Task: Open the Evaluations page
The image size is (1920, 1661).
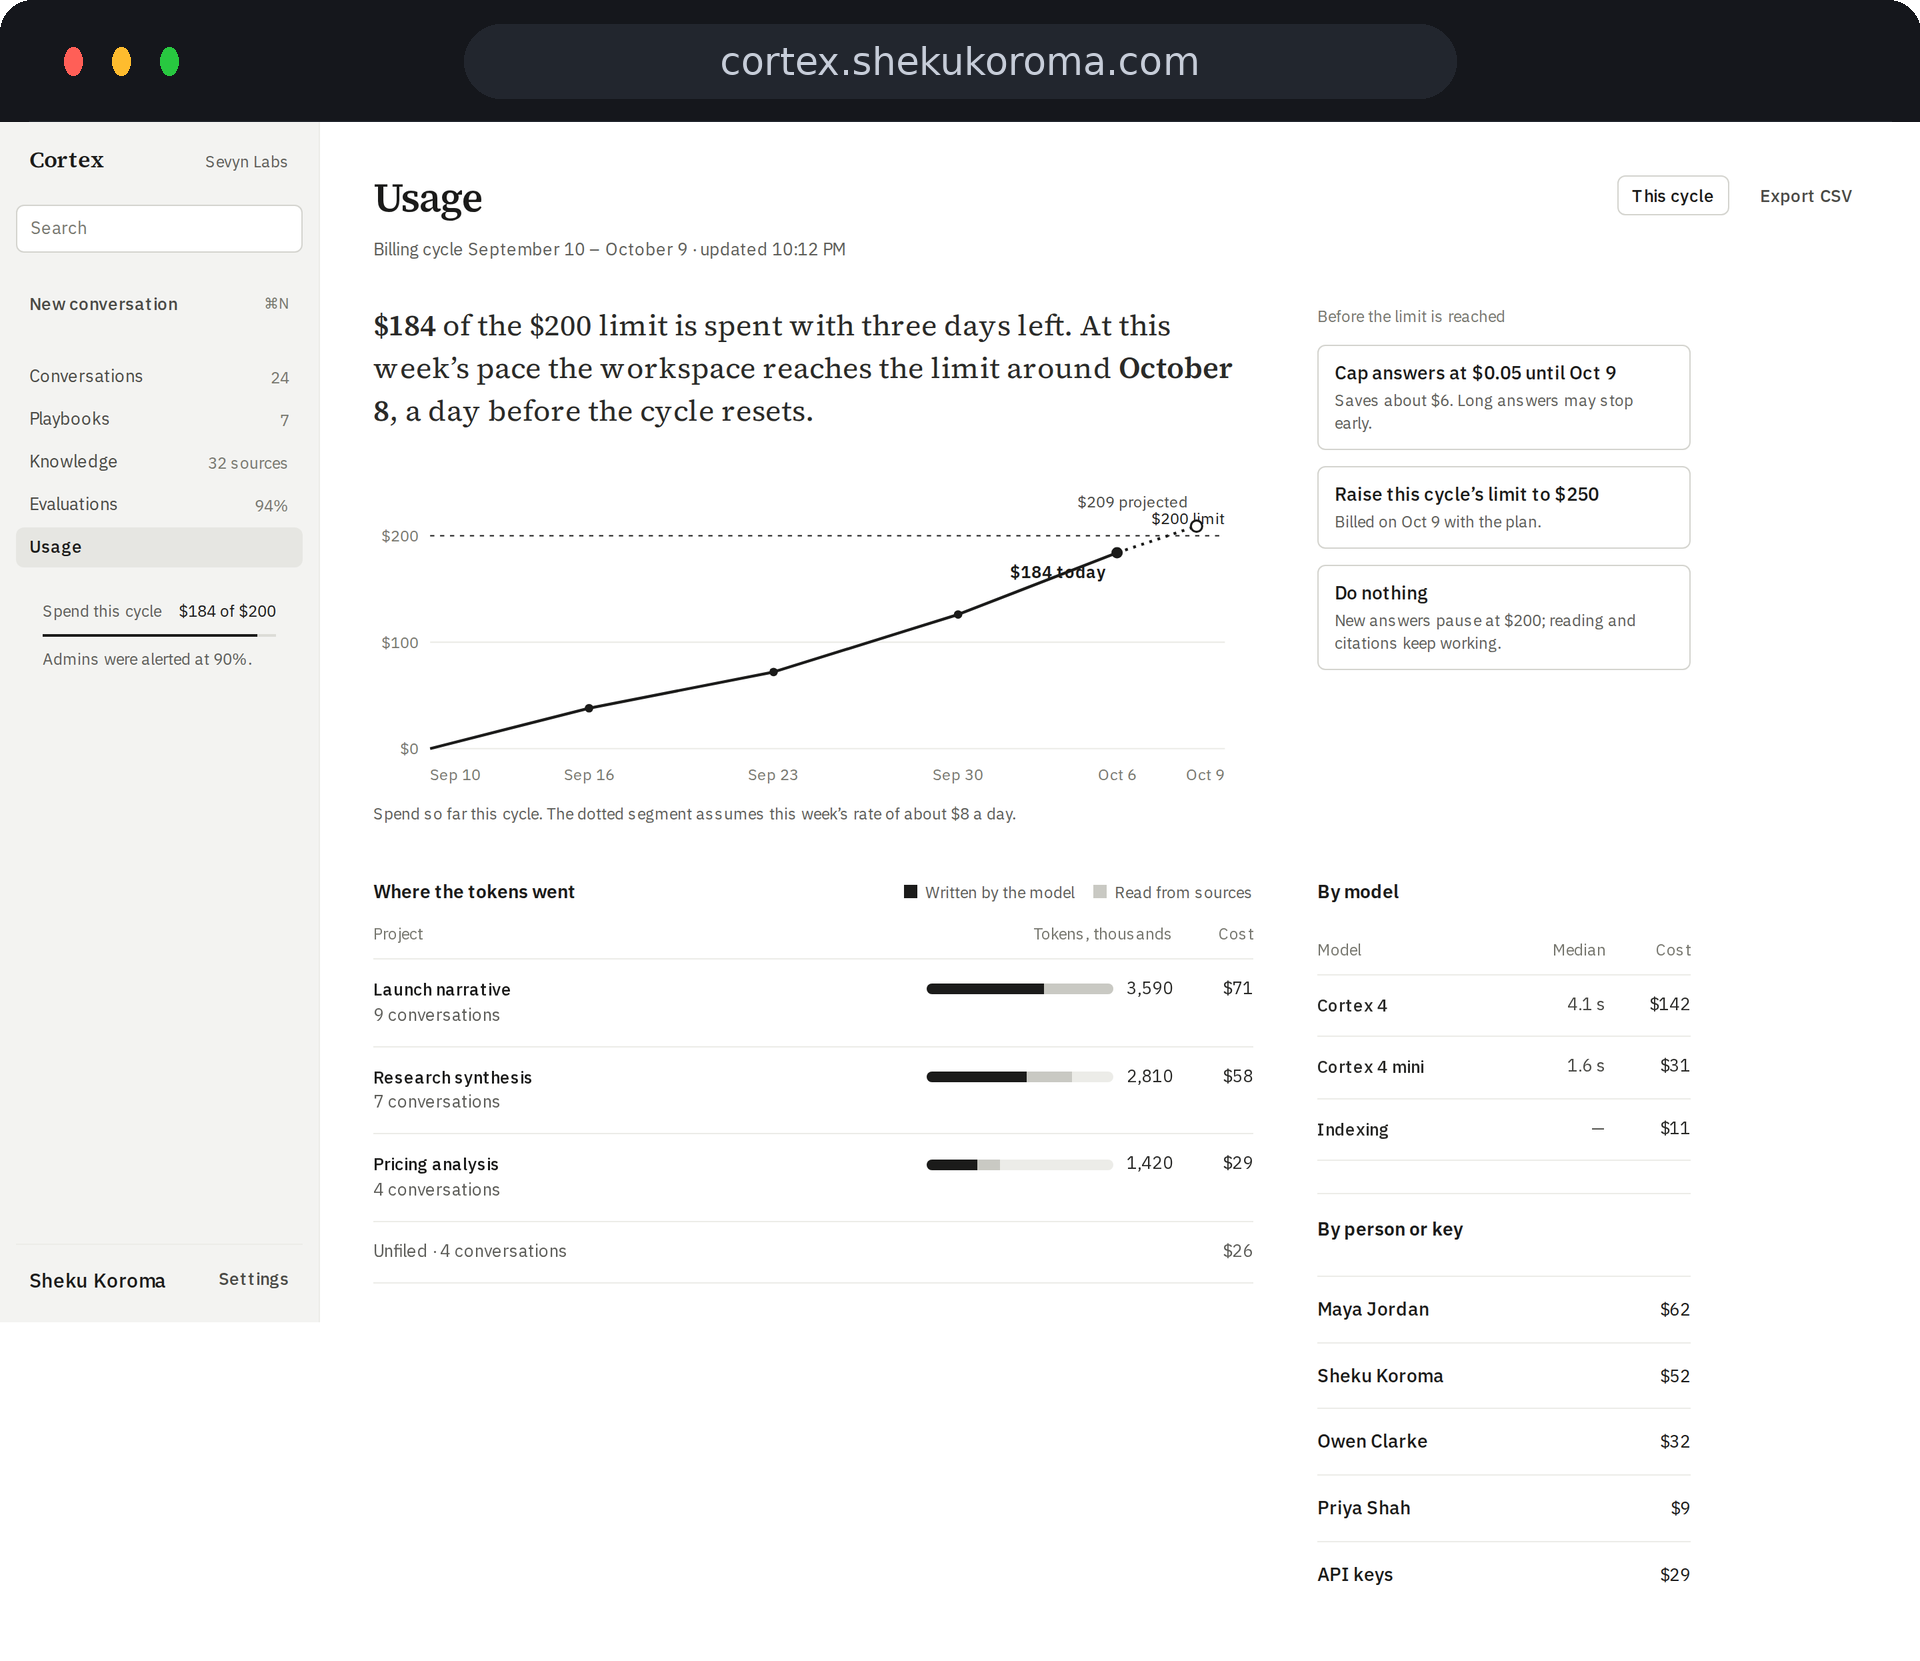Action: click(159, 505)
